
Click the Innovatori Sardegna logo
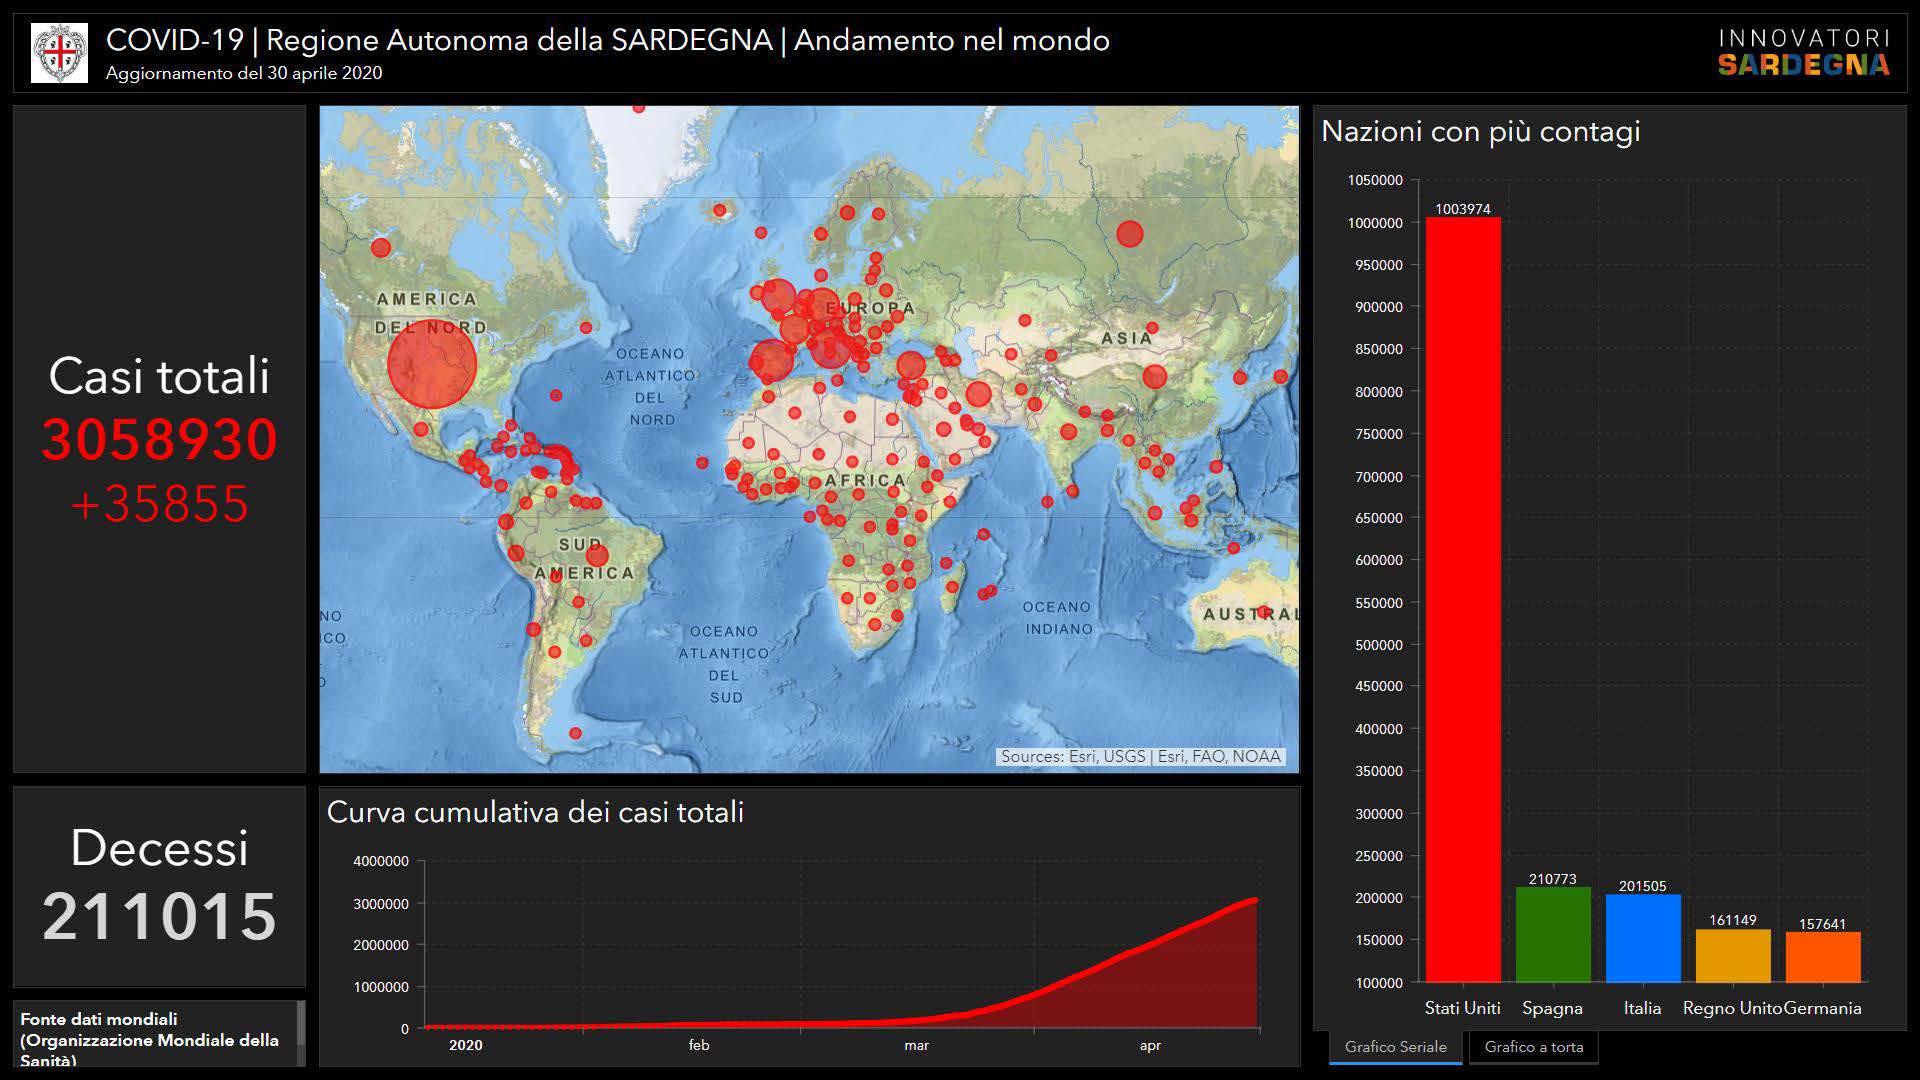1803,53
